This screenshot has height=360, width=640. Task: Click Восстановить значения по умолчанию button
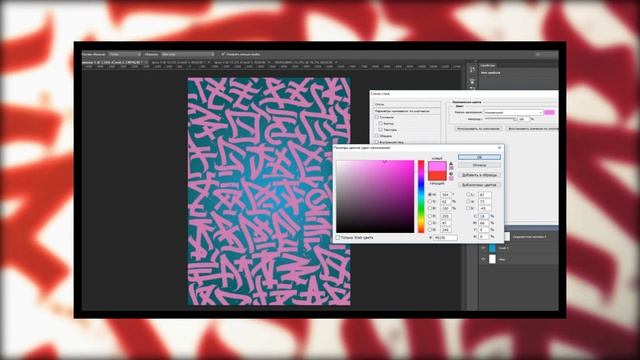(x=532, y=129)
